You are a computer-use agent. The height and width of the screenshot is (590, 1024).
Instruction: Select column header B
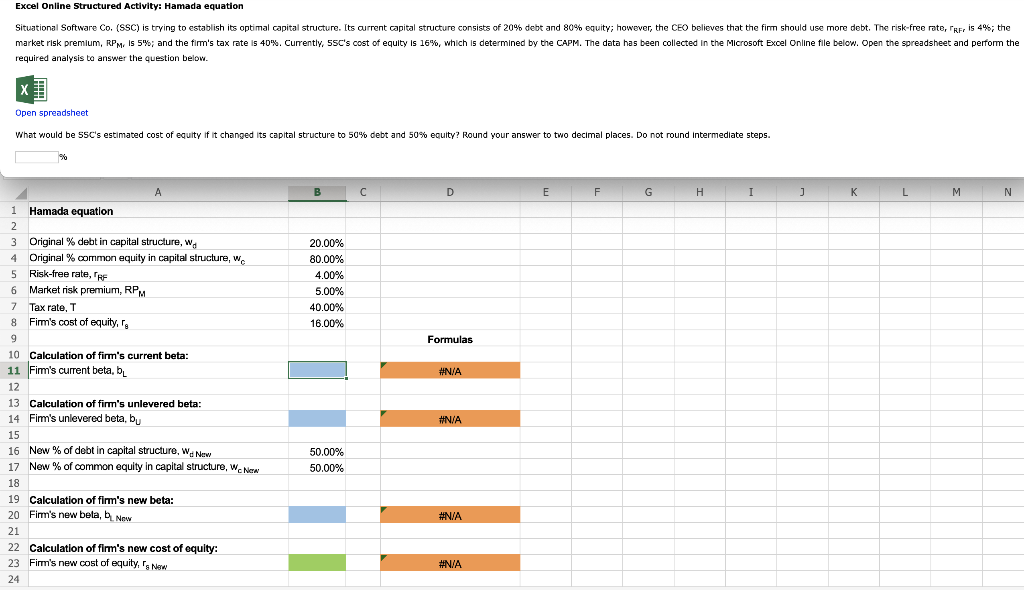[317, 192]
